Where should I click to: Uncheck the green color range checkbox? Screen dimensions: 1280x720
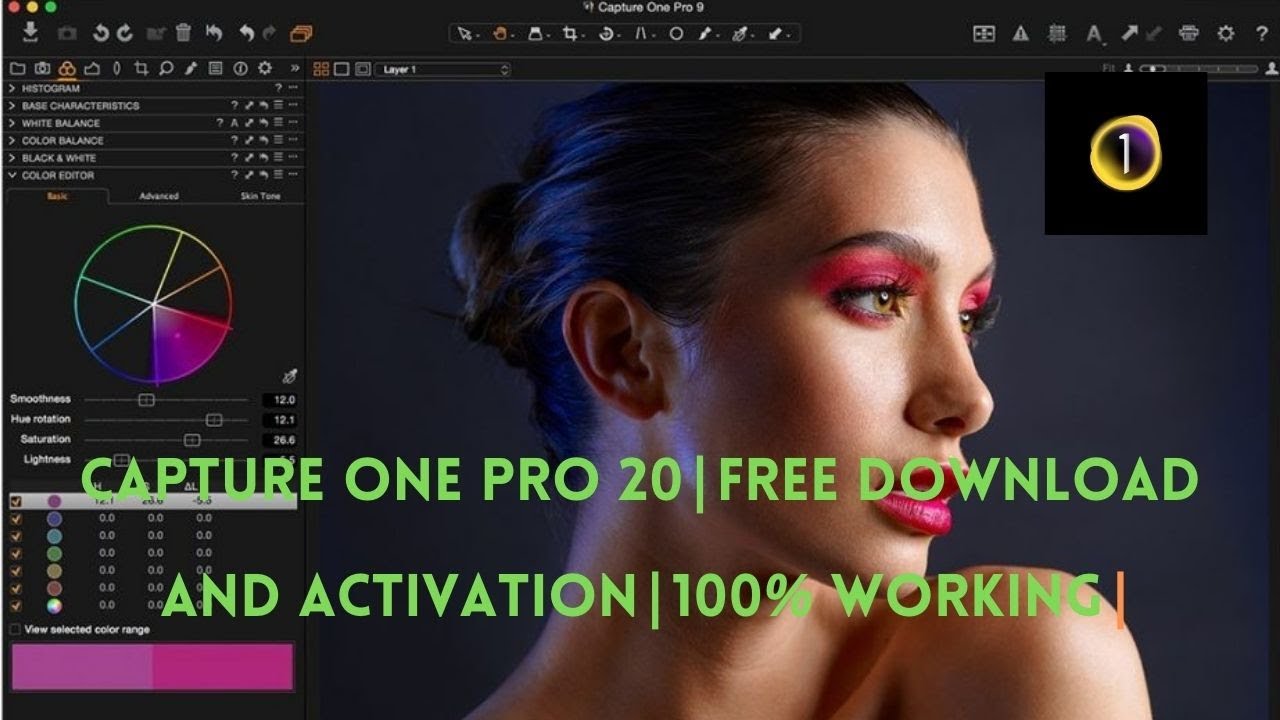click(15, 552)
